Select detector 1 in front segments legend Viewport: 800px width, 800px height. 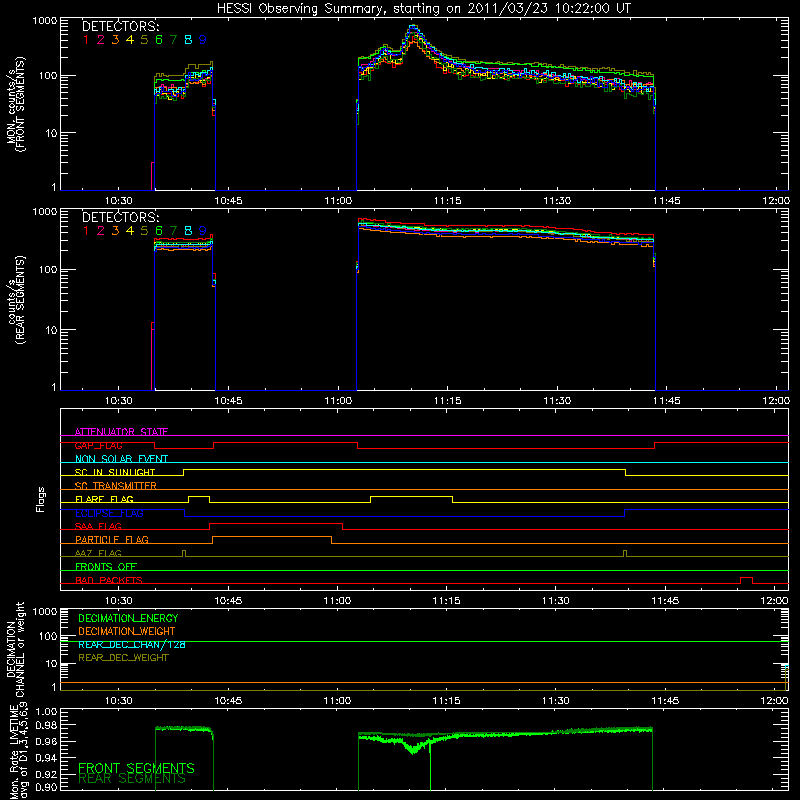pos(86,40)
